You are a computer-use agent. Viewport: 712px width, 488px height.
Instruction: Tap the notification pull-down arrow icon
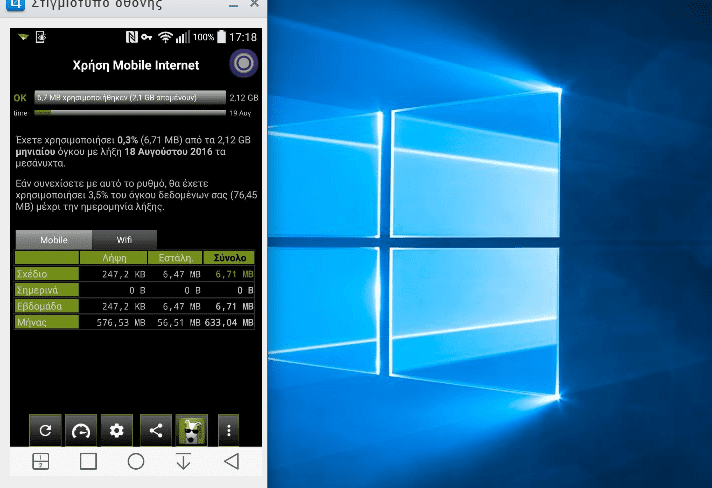pyautogui.click(x=183, y=461)
